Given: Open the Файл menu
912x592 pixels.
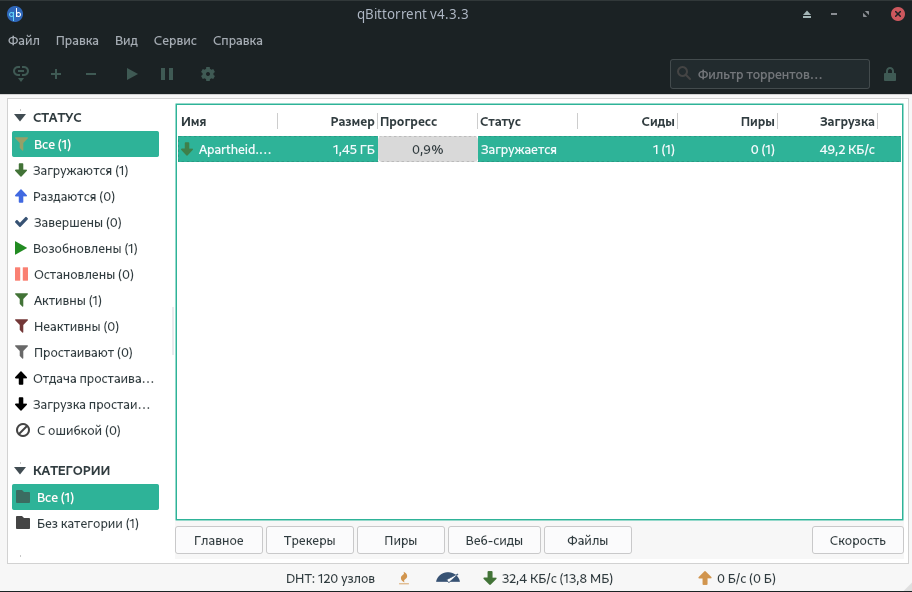Looking at the screenshot, I should (x=24, y=41).
